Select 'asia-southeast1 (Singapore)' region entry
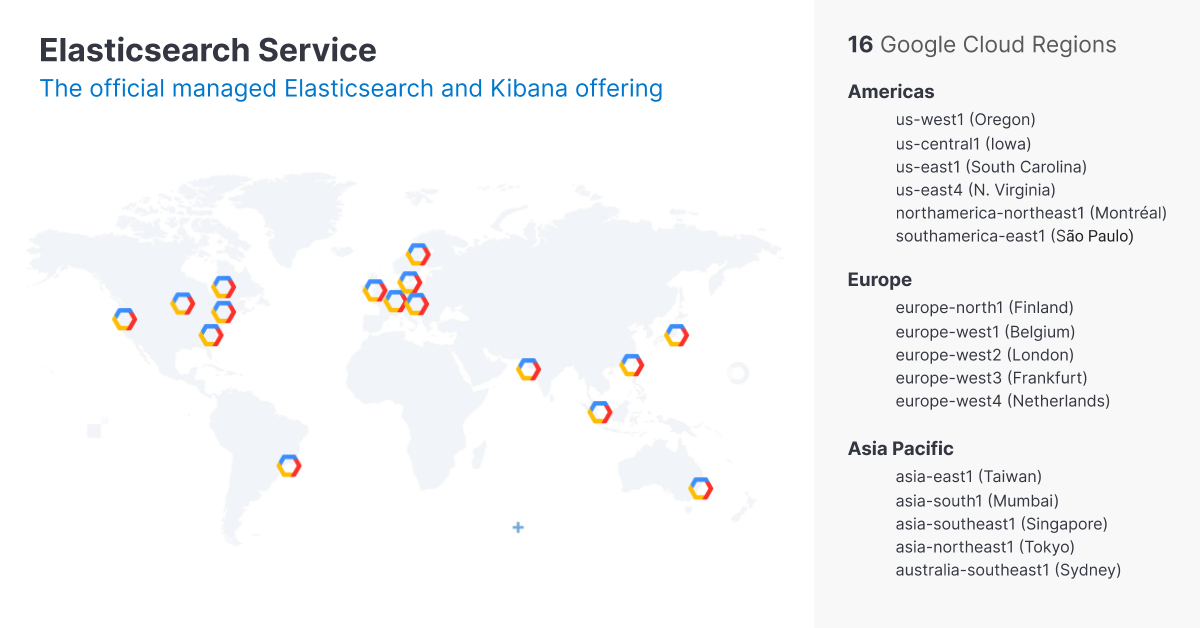Viewport: 1200px width, 628px height. tap(1002, 524)
